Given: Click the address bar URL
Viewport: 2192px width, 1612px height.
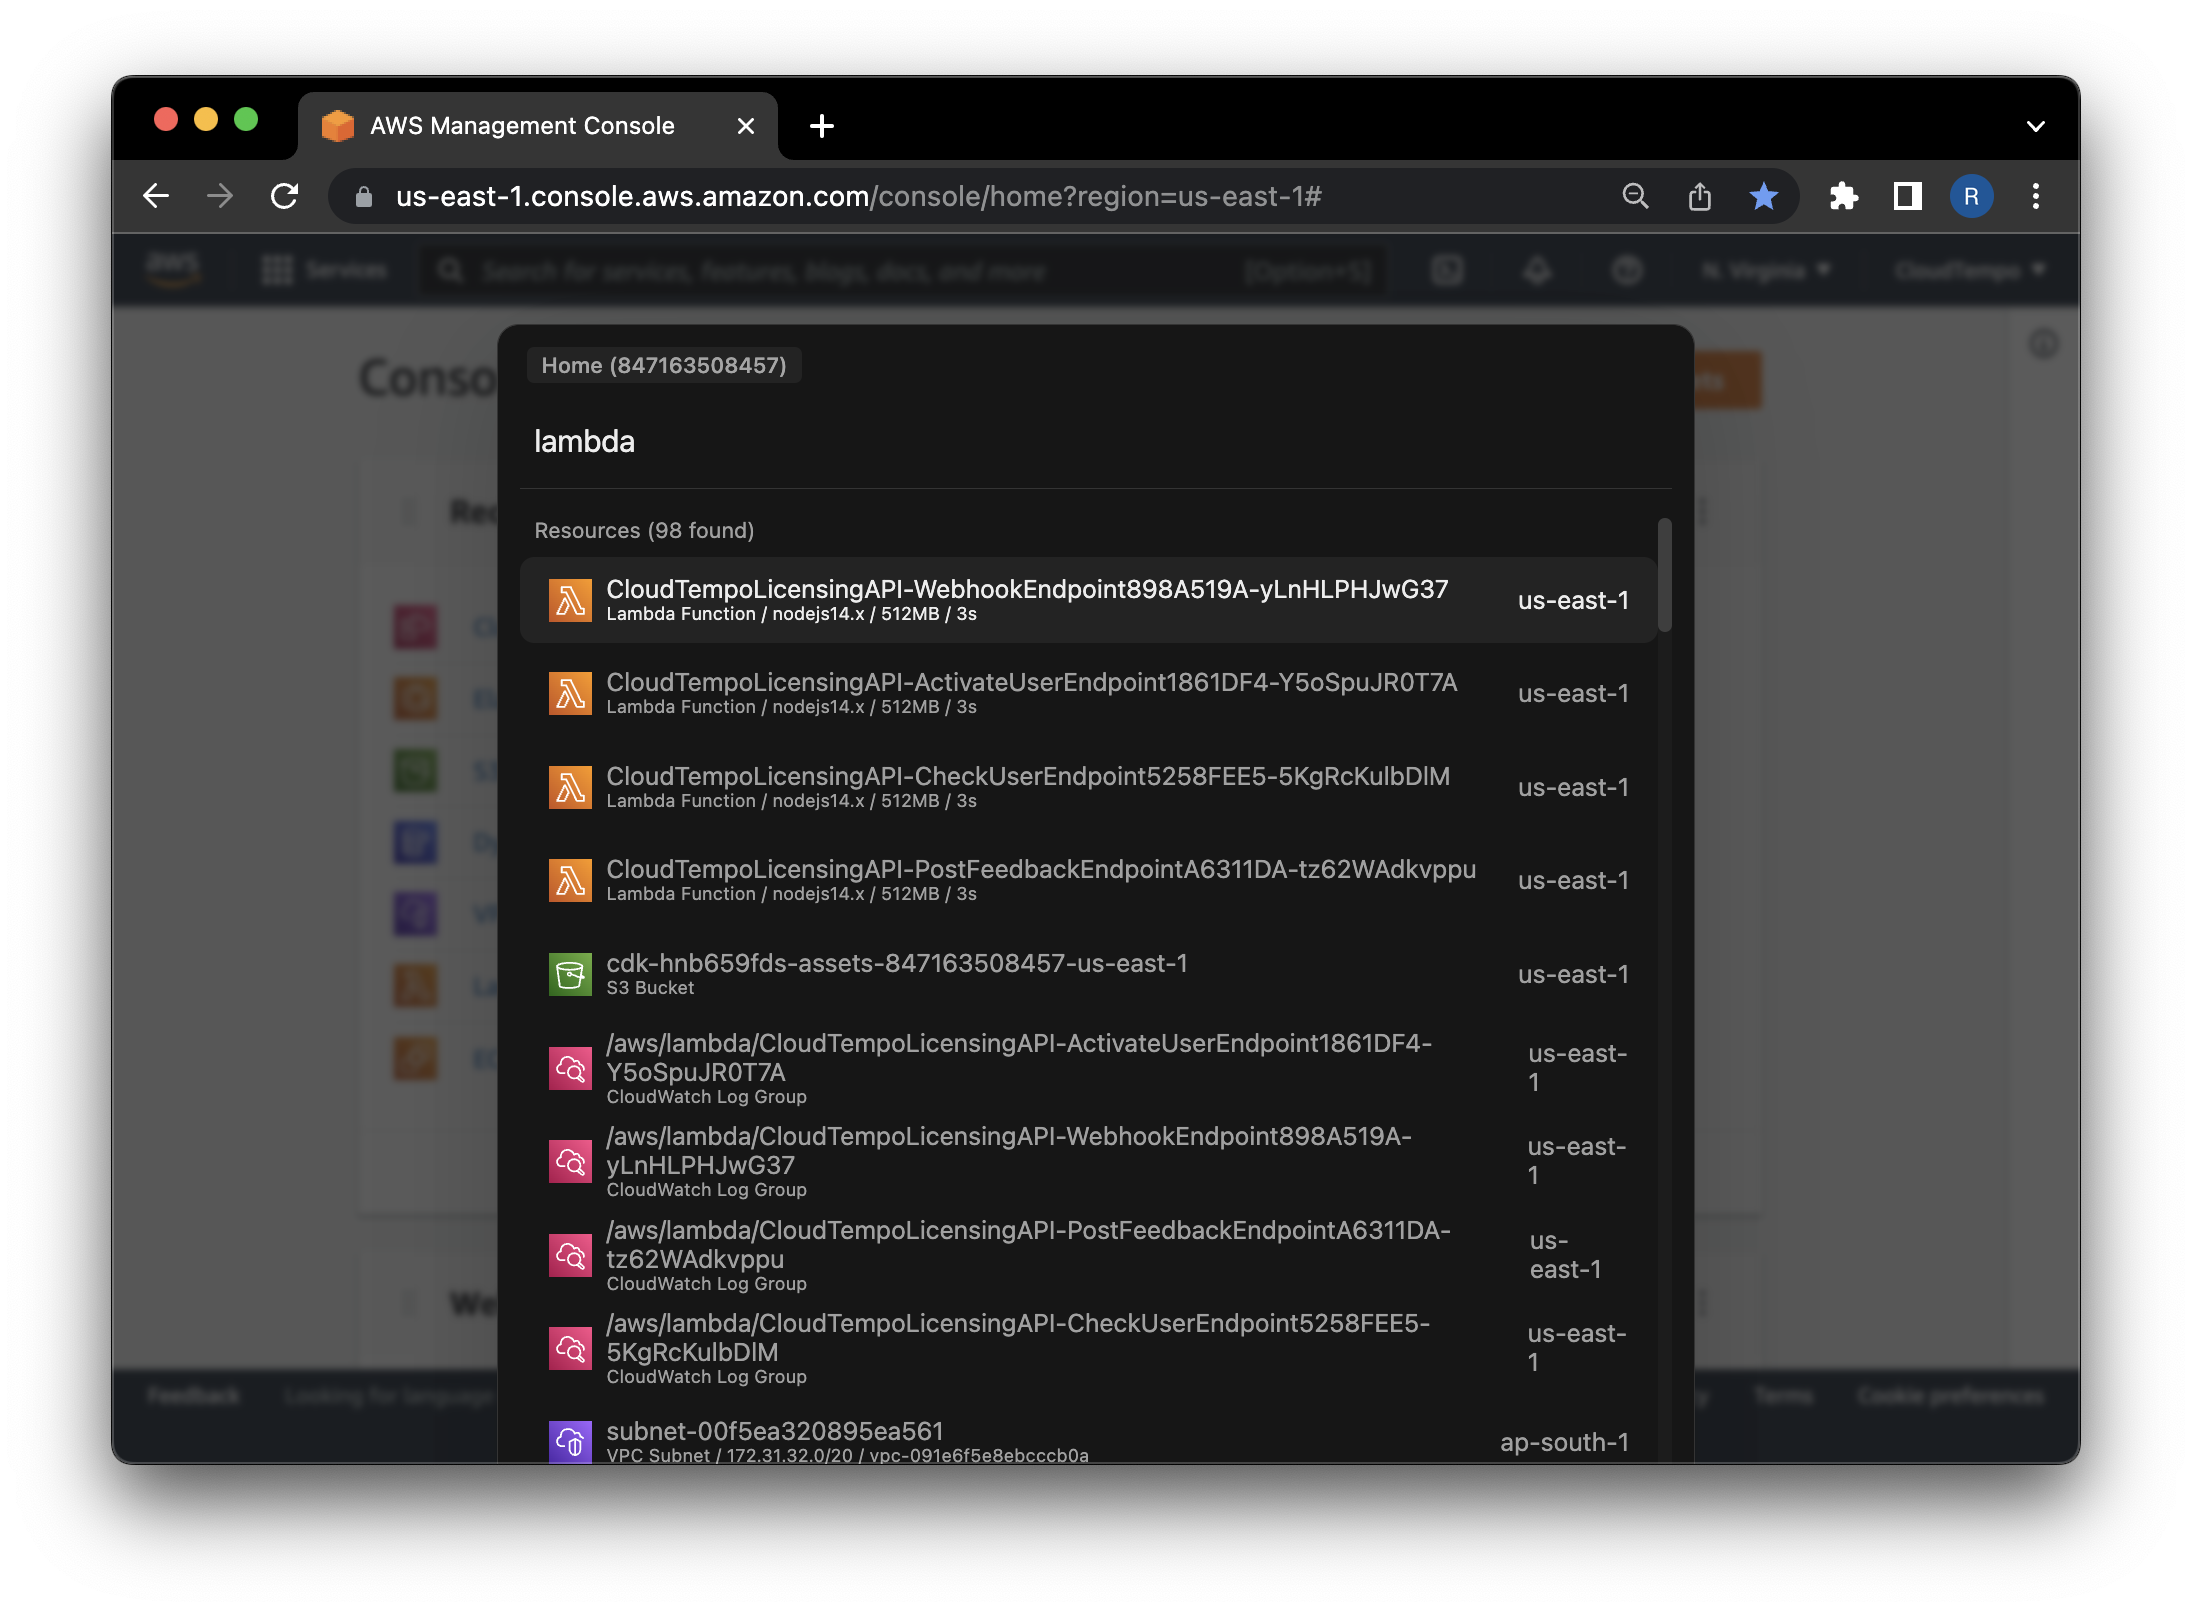Looking at the screenshot, I should [858, 196].
